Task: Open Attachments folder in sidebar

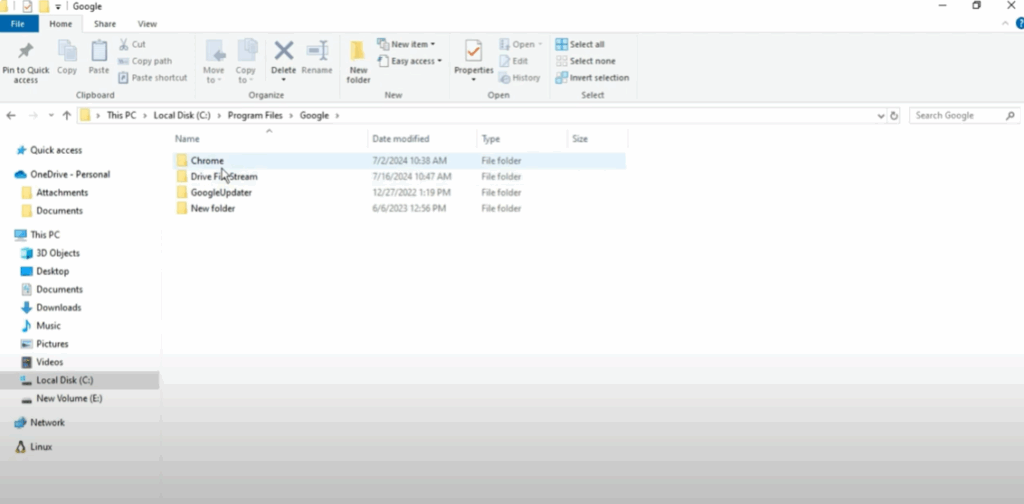Action: [x=55, y=193]
